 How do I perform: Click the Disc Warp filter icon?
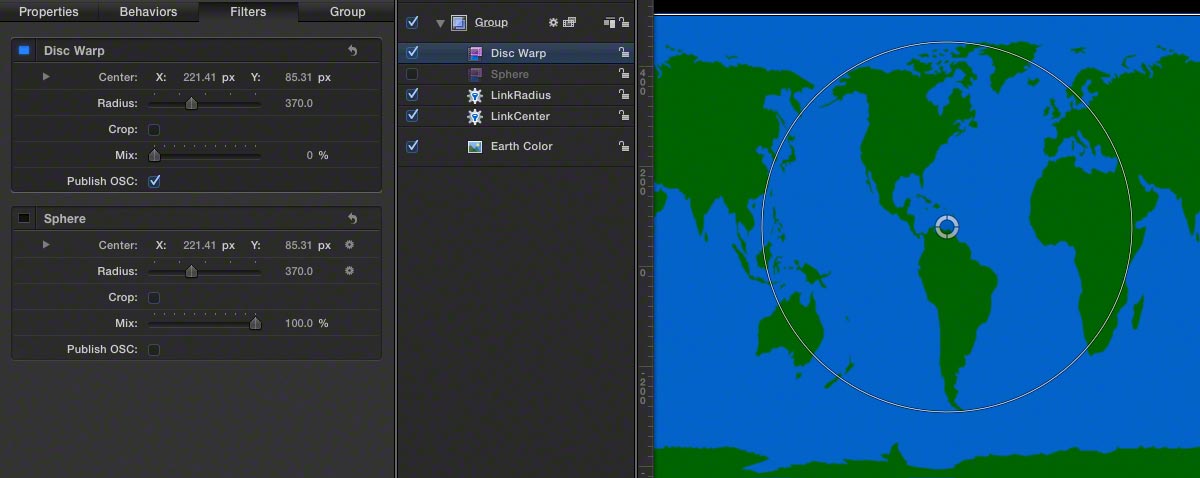coord(475,53)
